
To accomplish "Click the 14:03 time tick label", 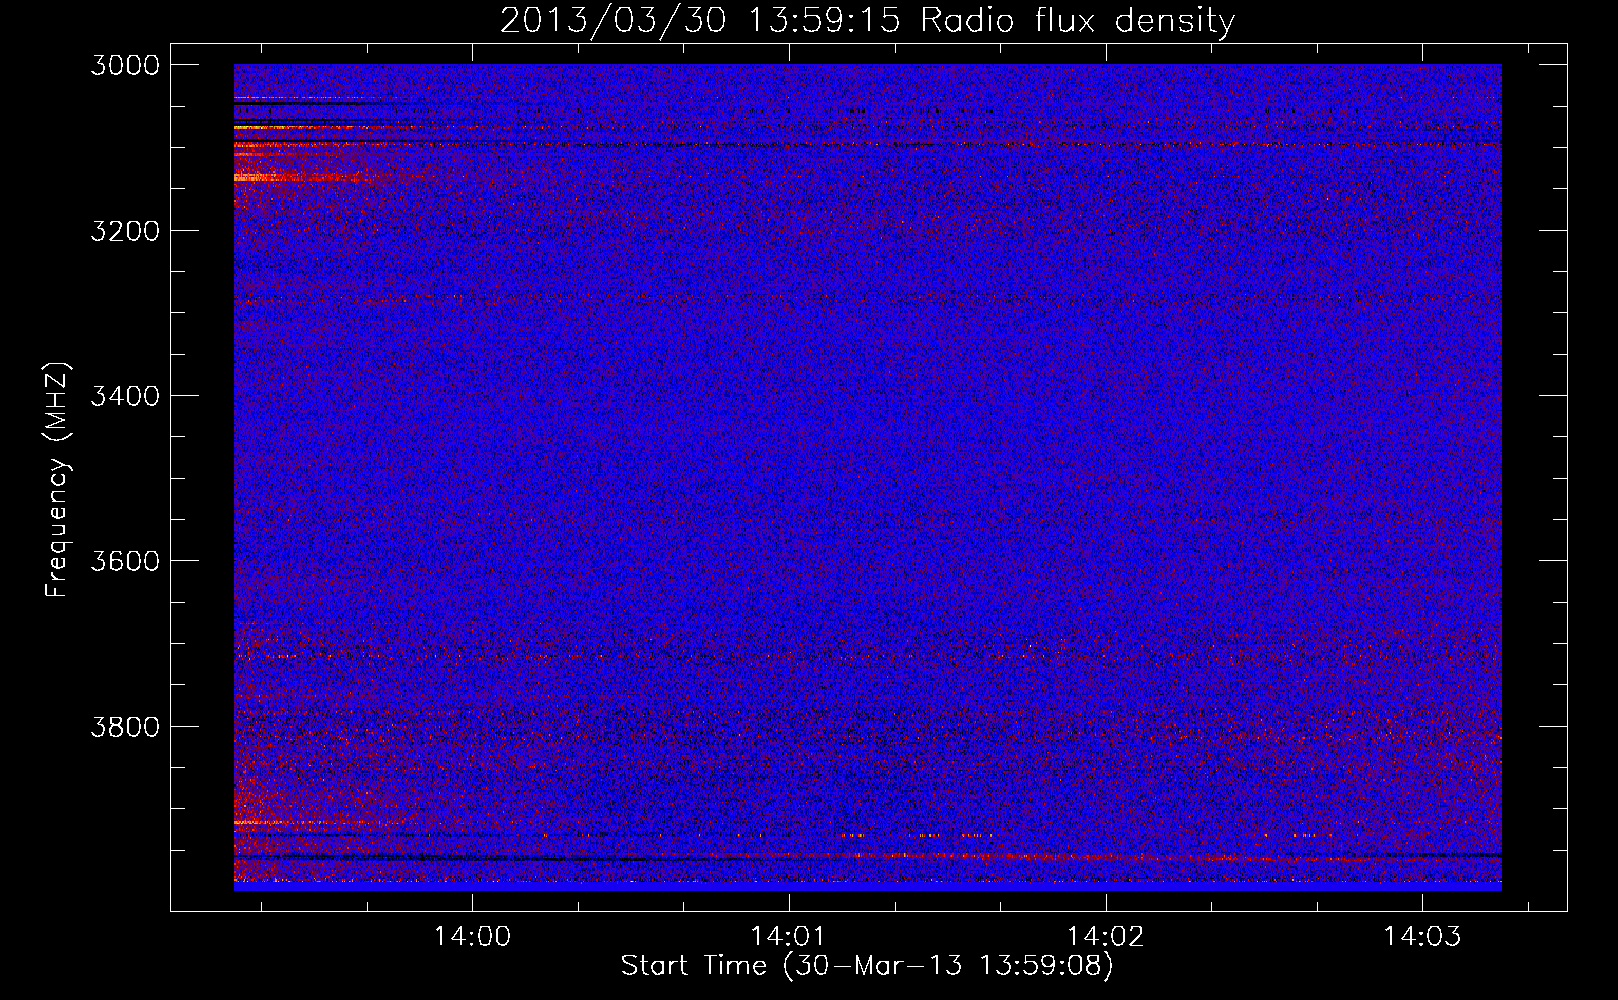I will [1422, 936].
